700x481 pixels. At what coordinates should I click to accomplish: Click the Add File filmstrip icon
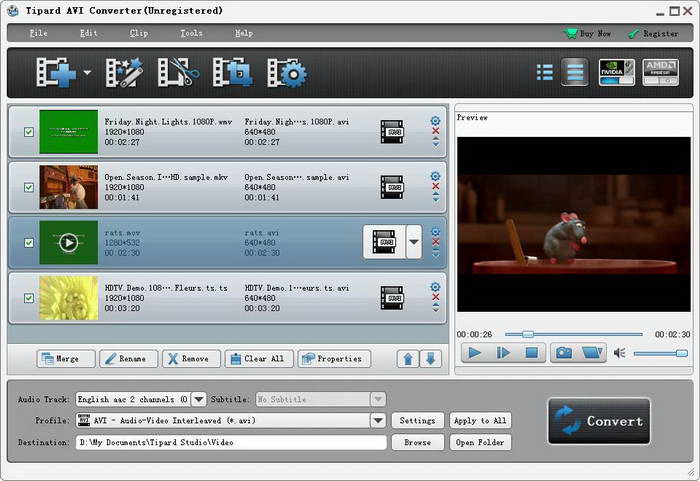click(x=56, y=73)
